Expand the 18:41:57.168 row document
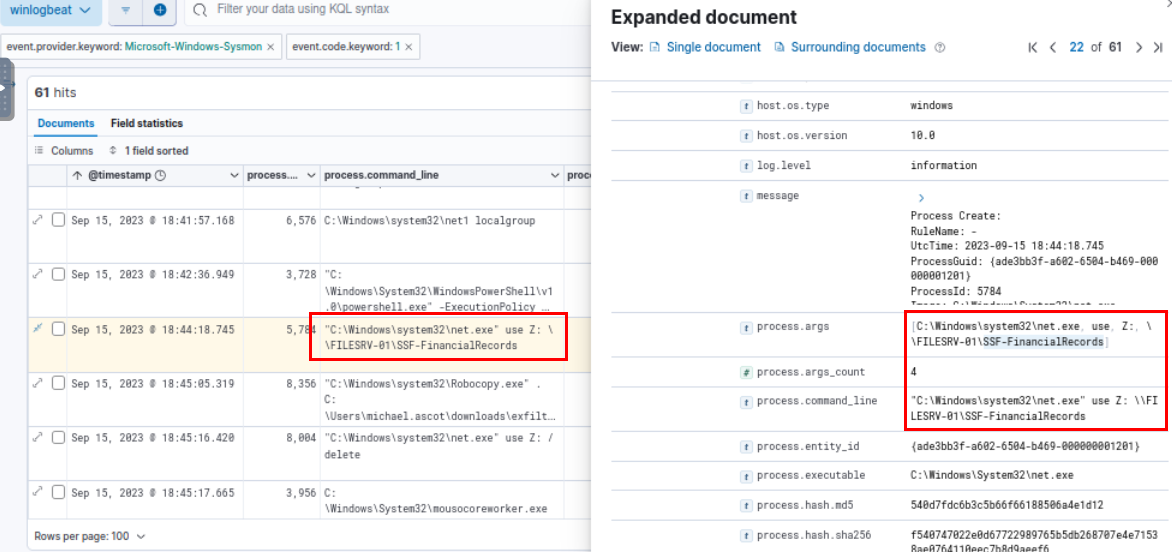Screen dimensions: 1172x552 (38, 220)
